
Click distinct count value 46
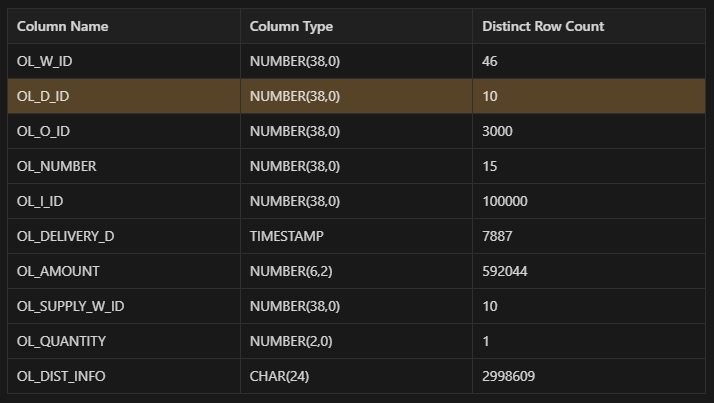[490, 61]
